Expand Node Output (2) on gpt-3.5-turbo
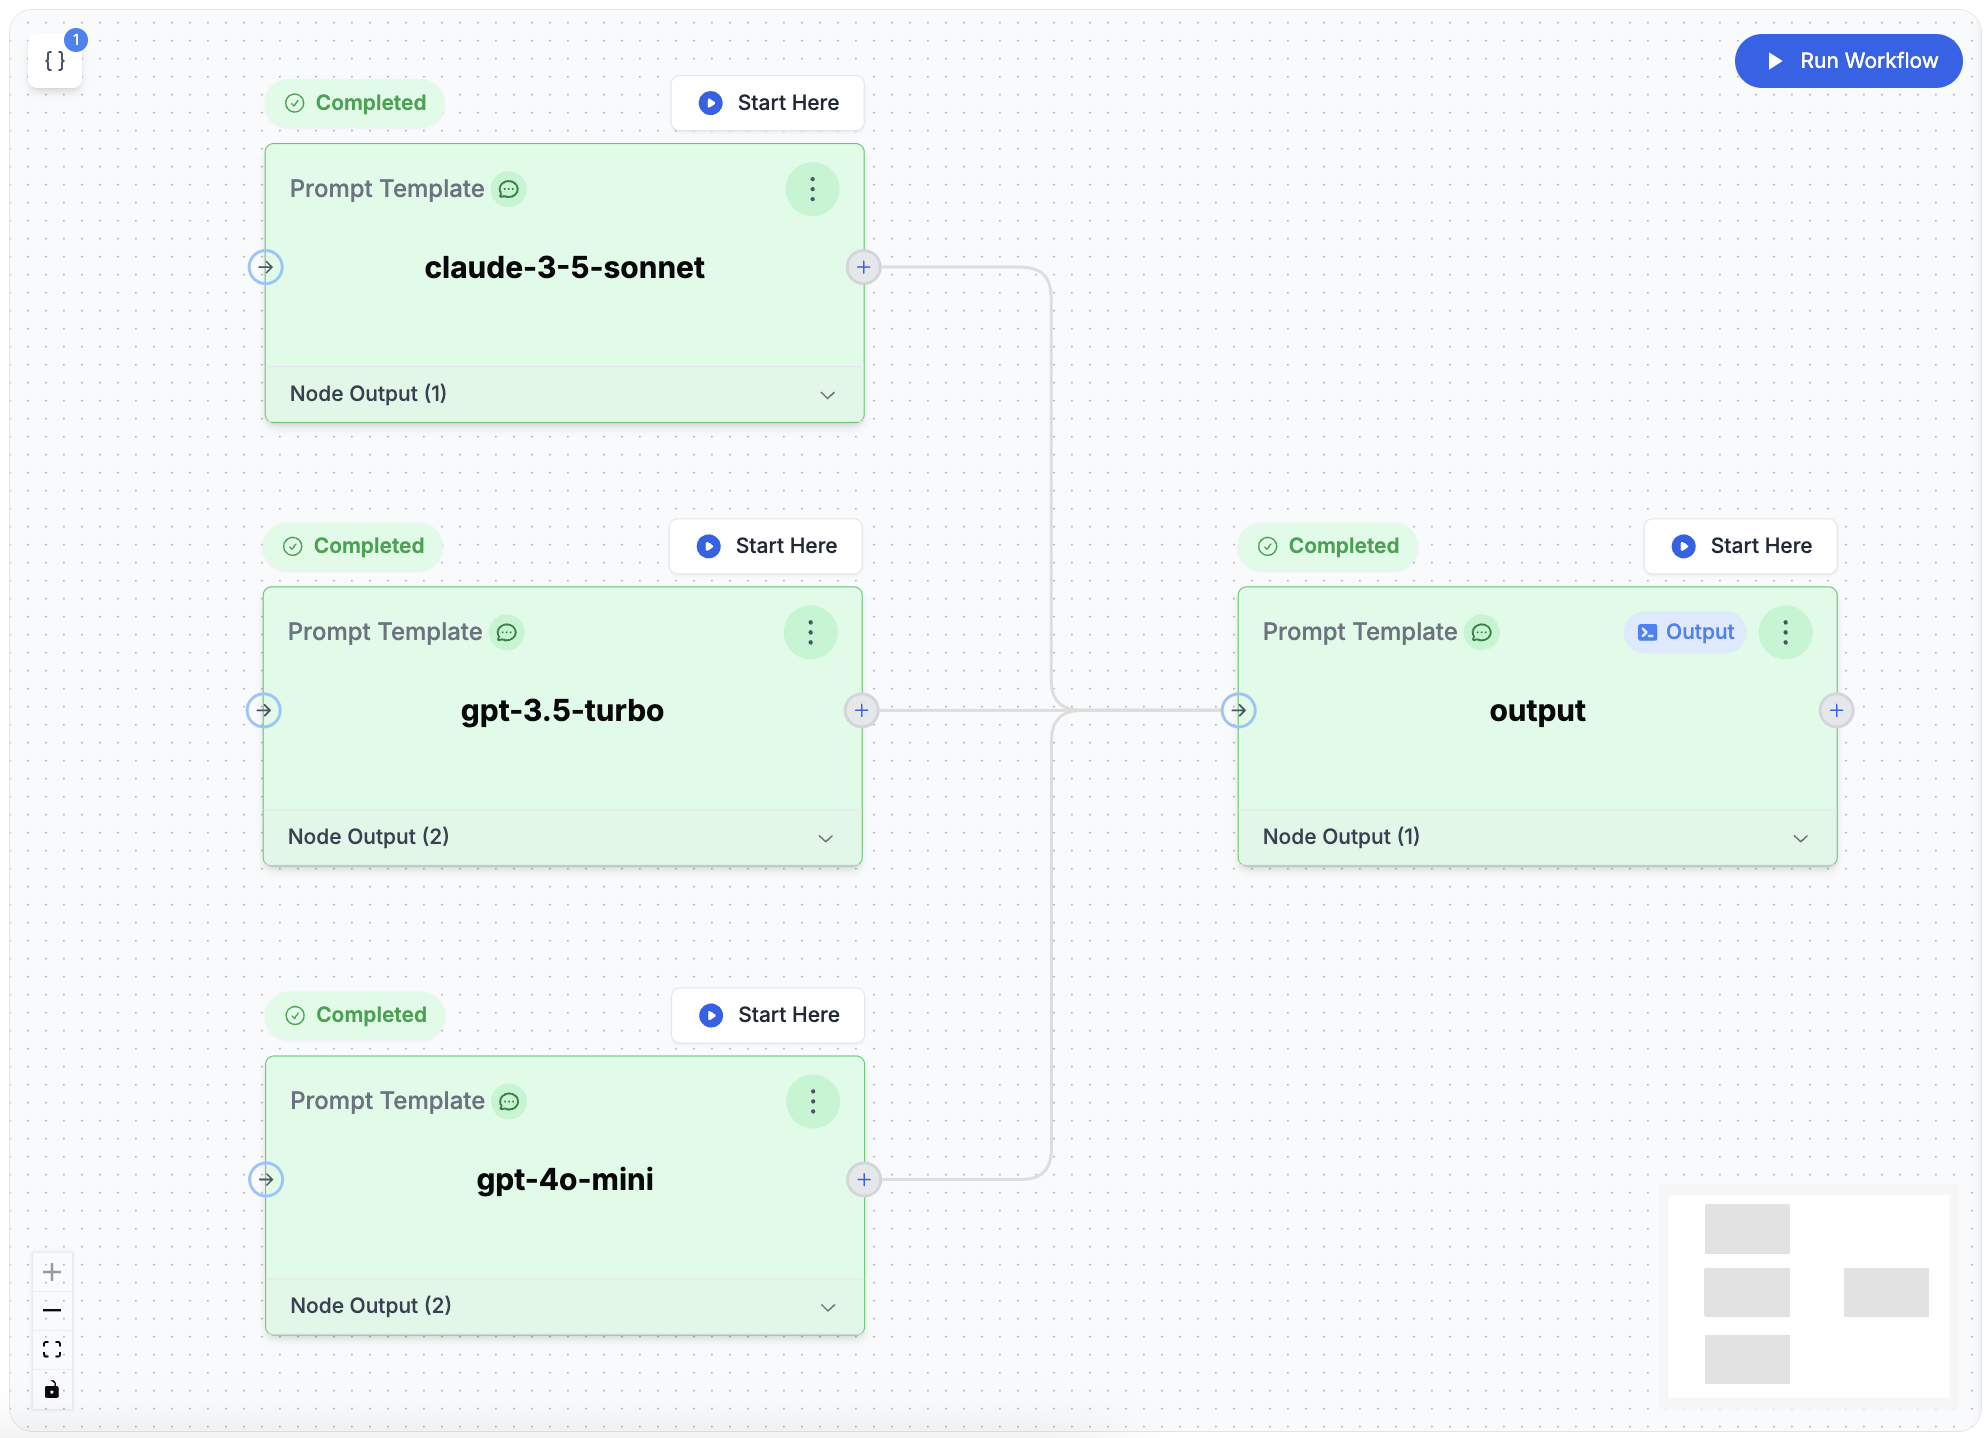The image size is (1988, 1438). click(x=825, y=837)
